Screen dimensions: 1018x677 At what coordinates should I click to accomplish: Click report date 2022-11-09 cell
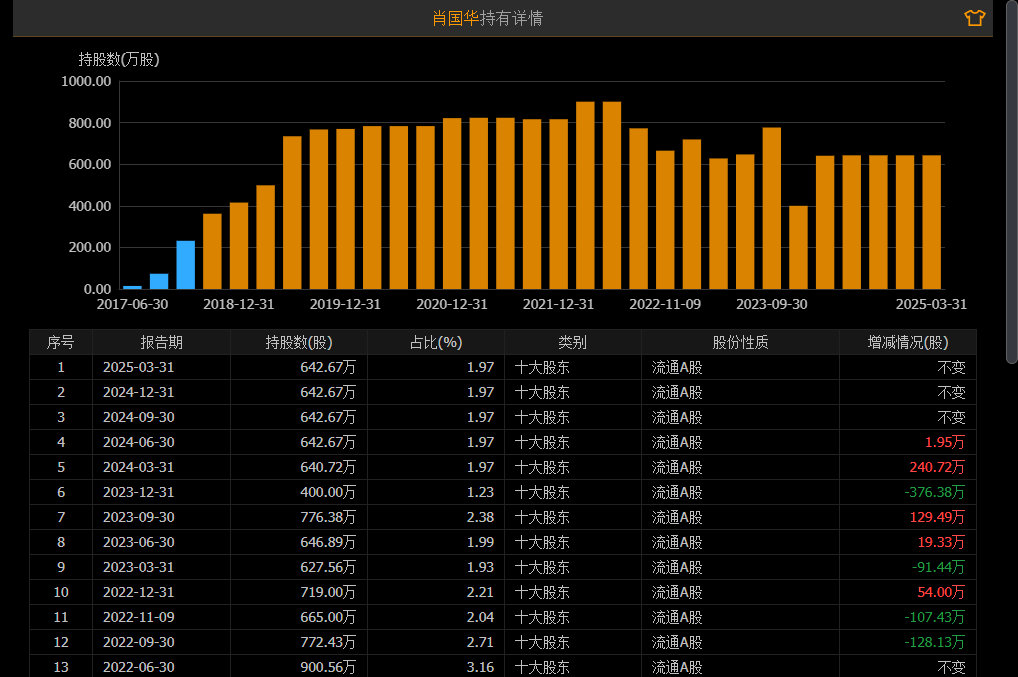tap(138, 617)
